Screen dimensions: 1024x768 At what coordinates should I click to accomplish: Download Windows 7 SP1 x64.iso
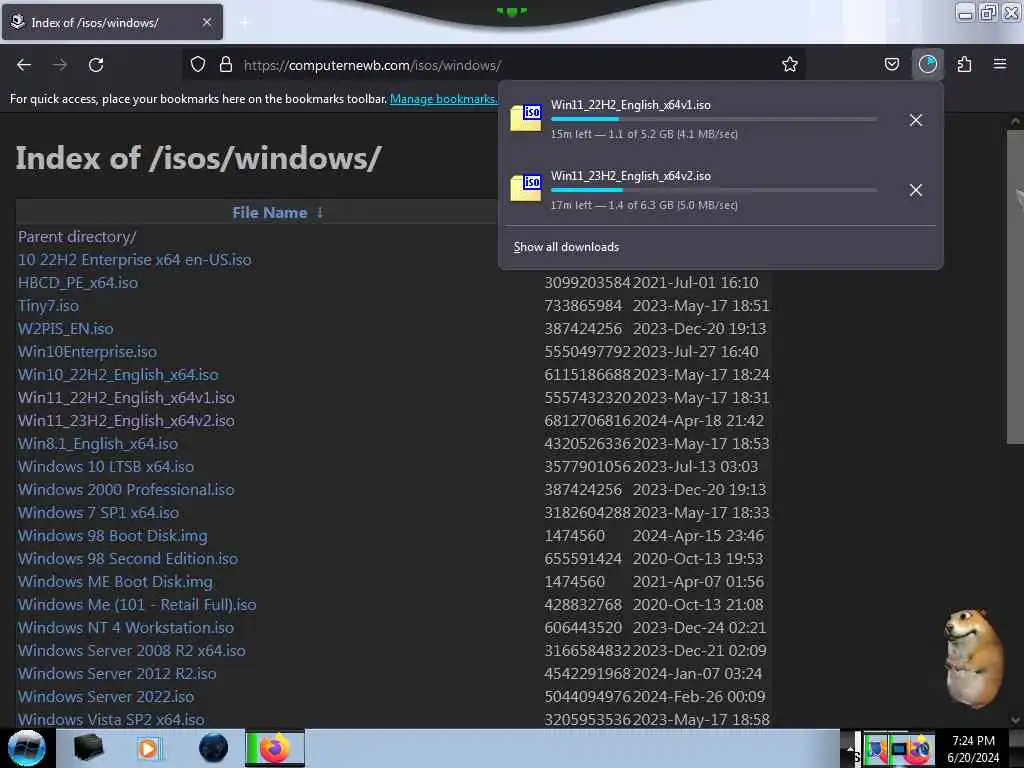click(99, 513)
